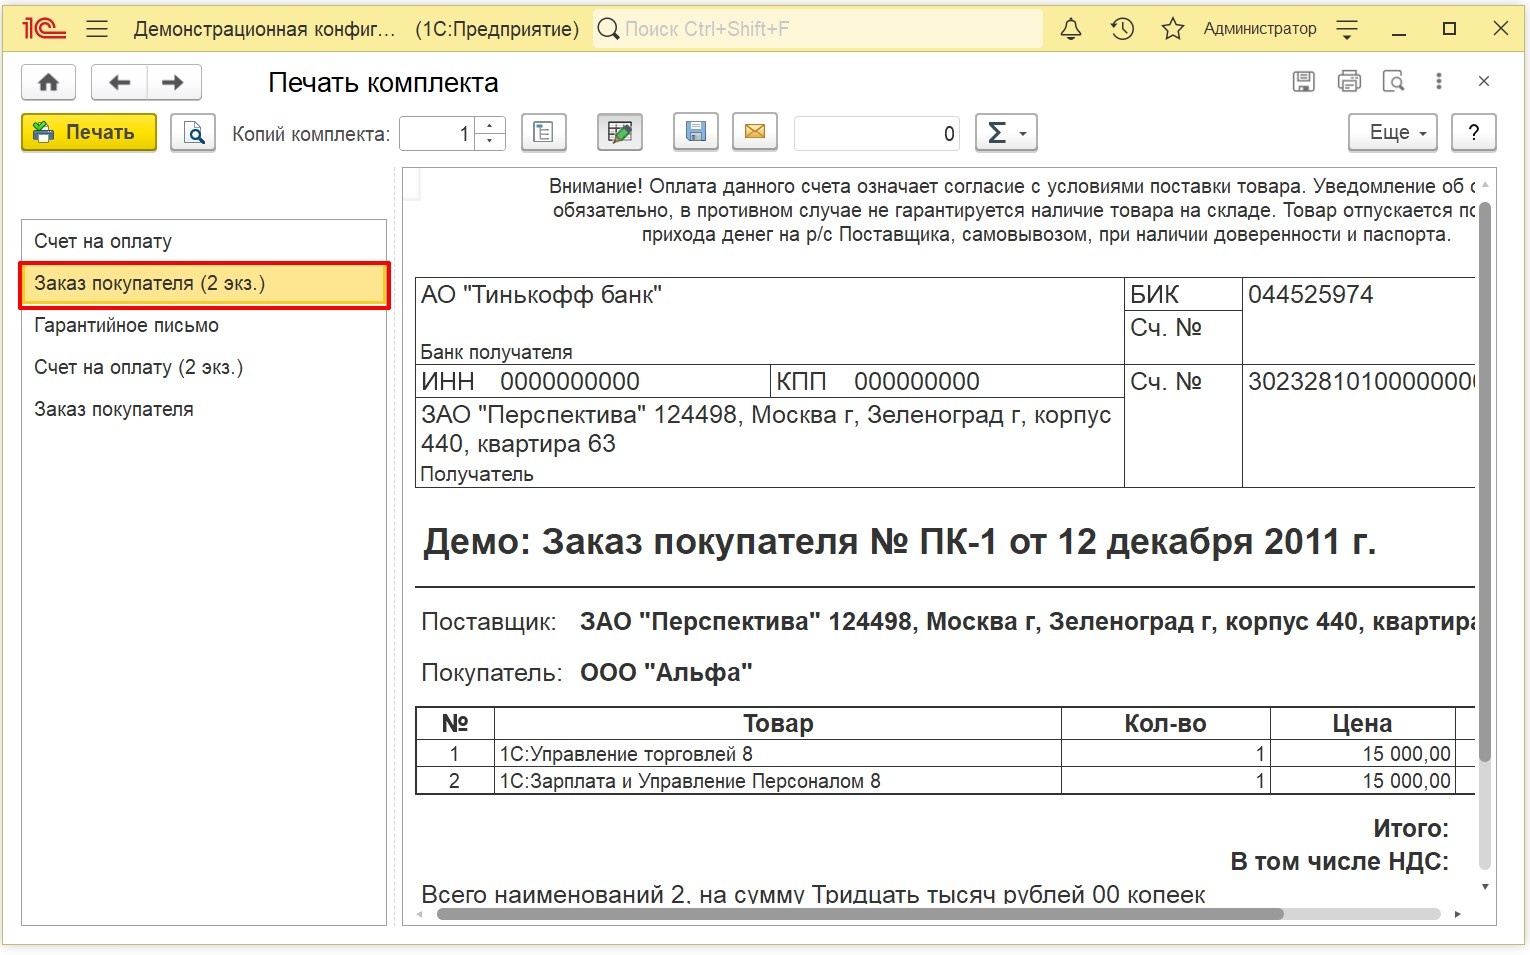1530x955 pixels.
Task: Click the scroll left arrow of the preview
Action: pos(417,914)
